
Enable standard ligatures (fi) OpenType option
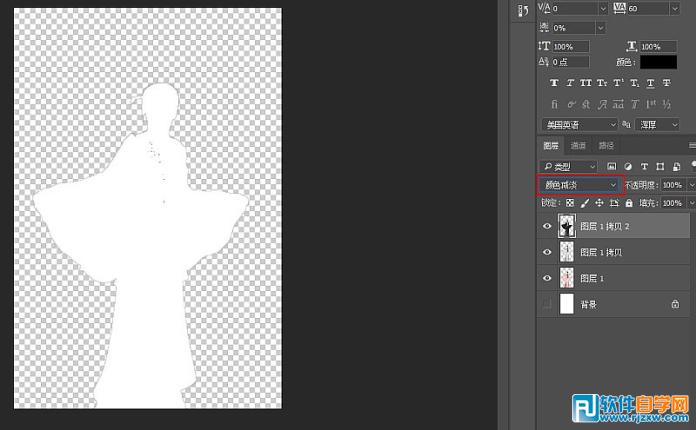coord(554,104)
